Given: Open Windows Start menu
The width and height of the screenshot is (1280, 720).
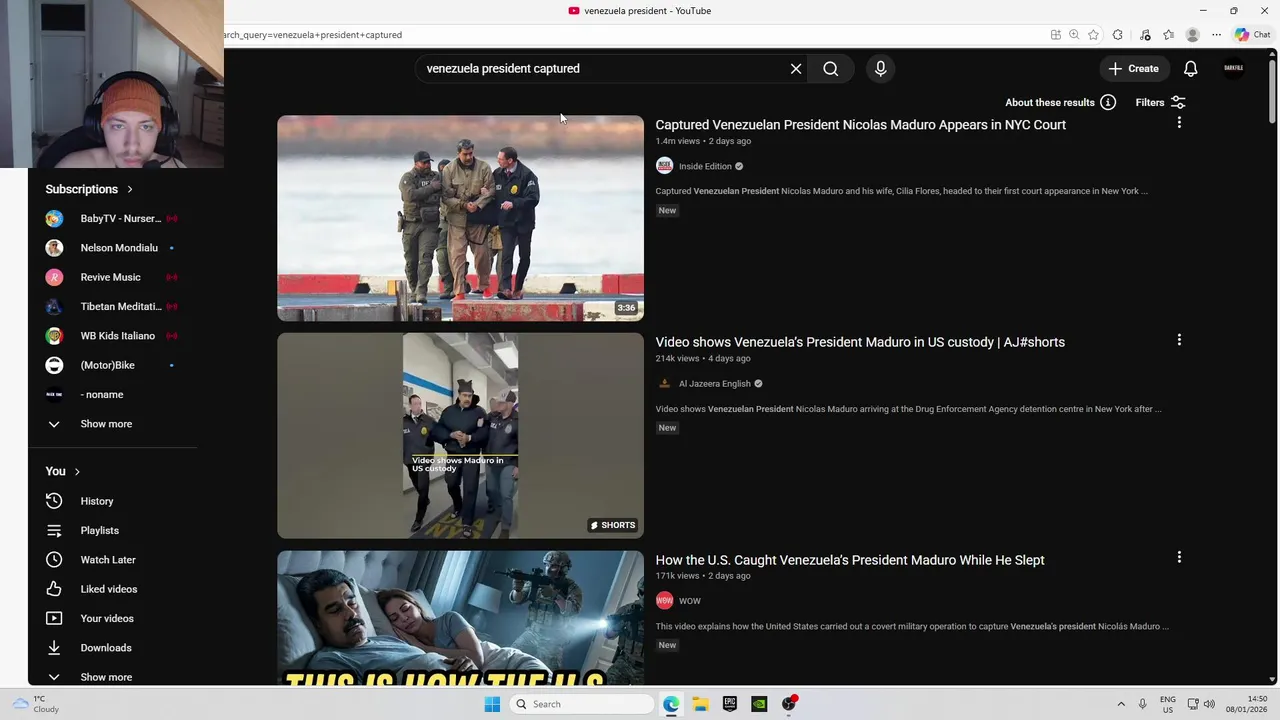Looking at the screenshot, I should (x=492, y=704).
